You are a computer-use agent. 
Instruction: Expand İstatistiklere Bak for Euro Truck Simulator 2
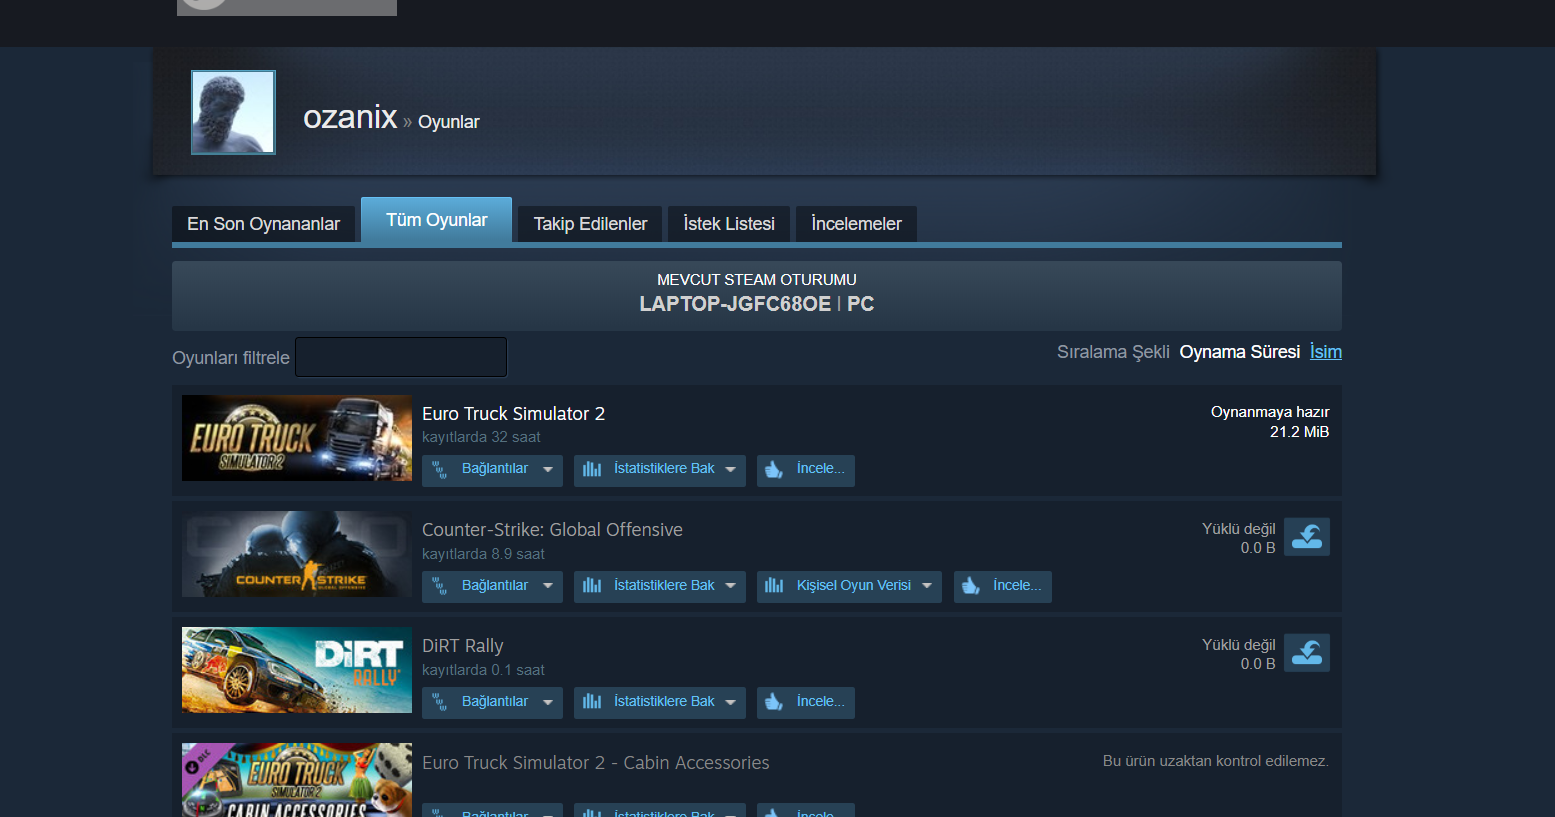(660, 470)
